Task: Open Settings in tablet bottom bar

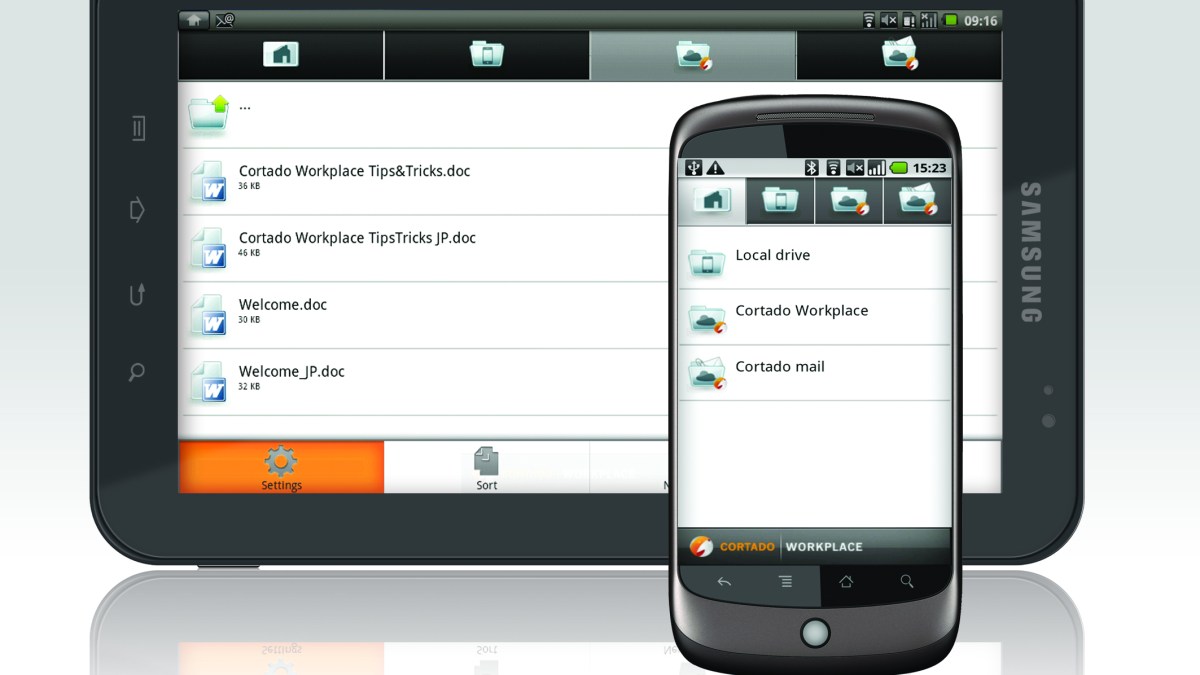Action: 281,468
